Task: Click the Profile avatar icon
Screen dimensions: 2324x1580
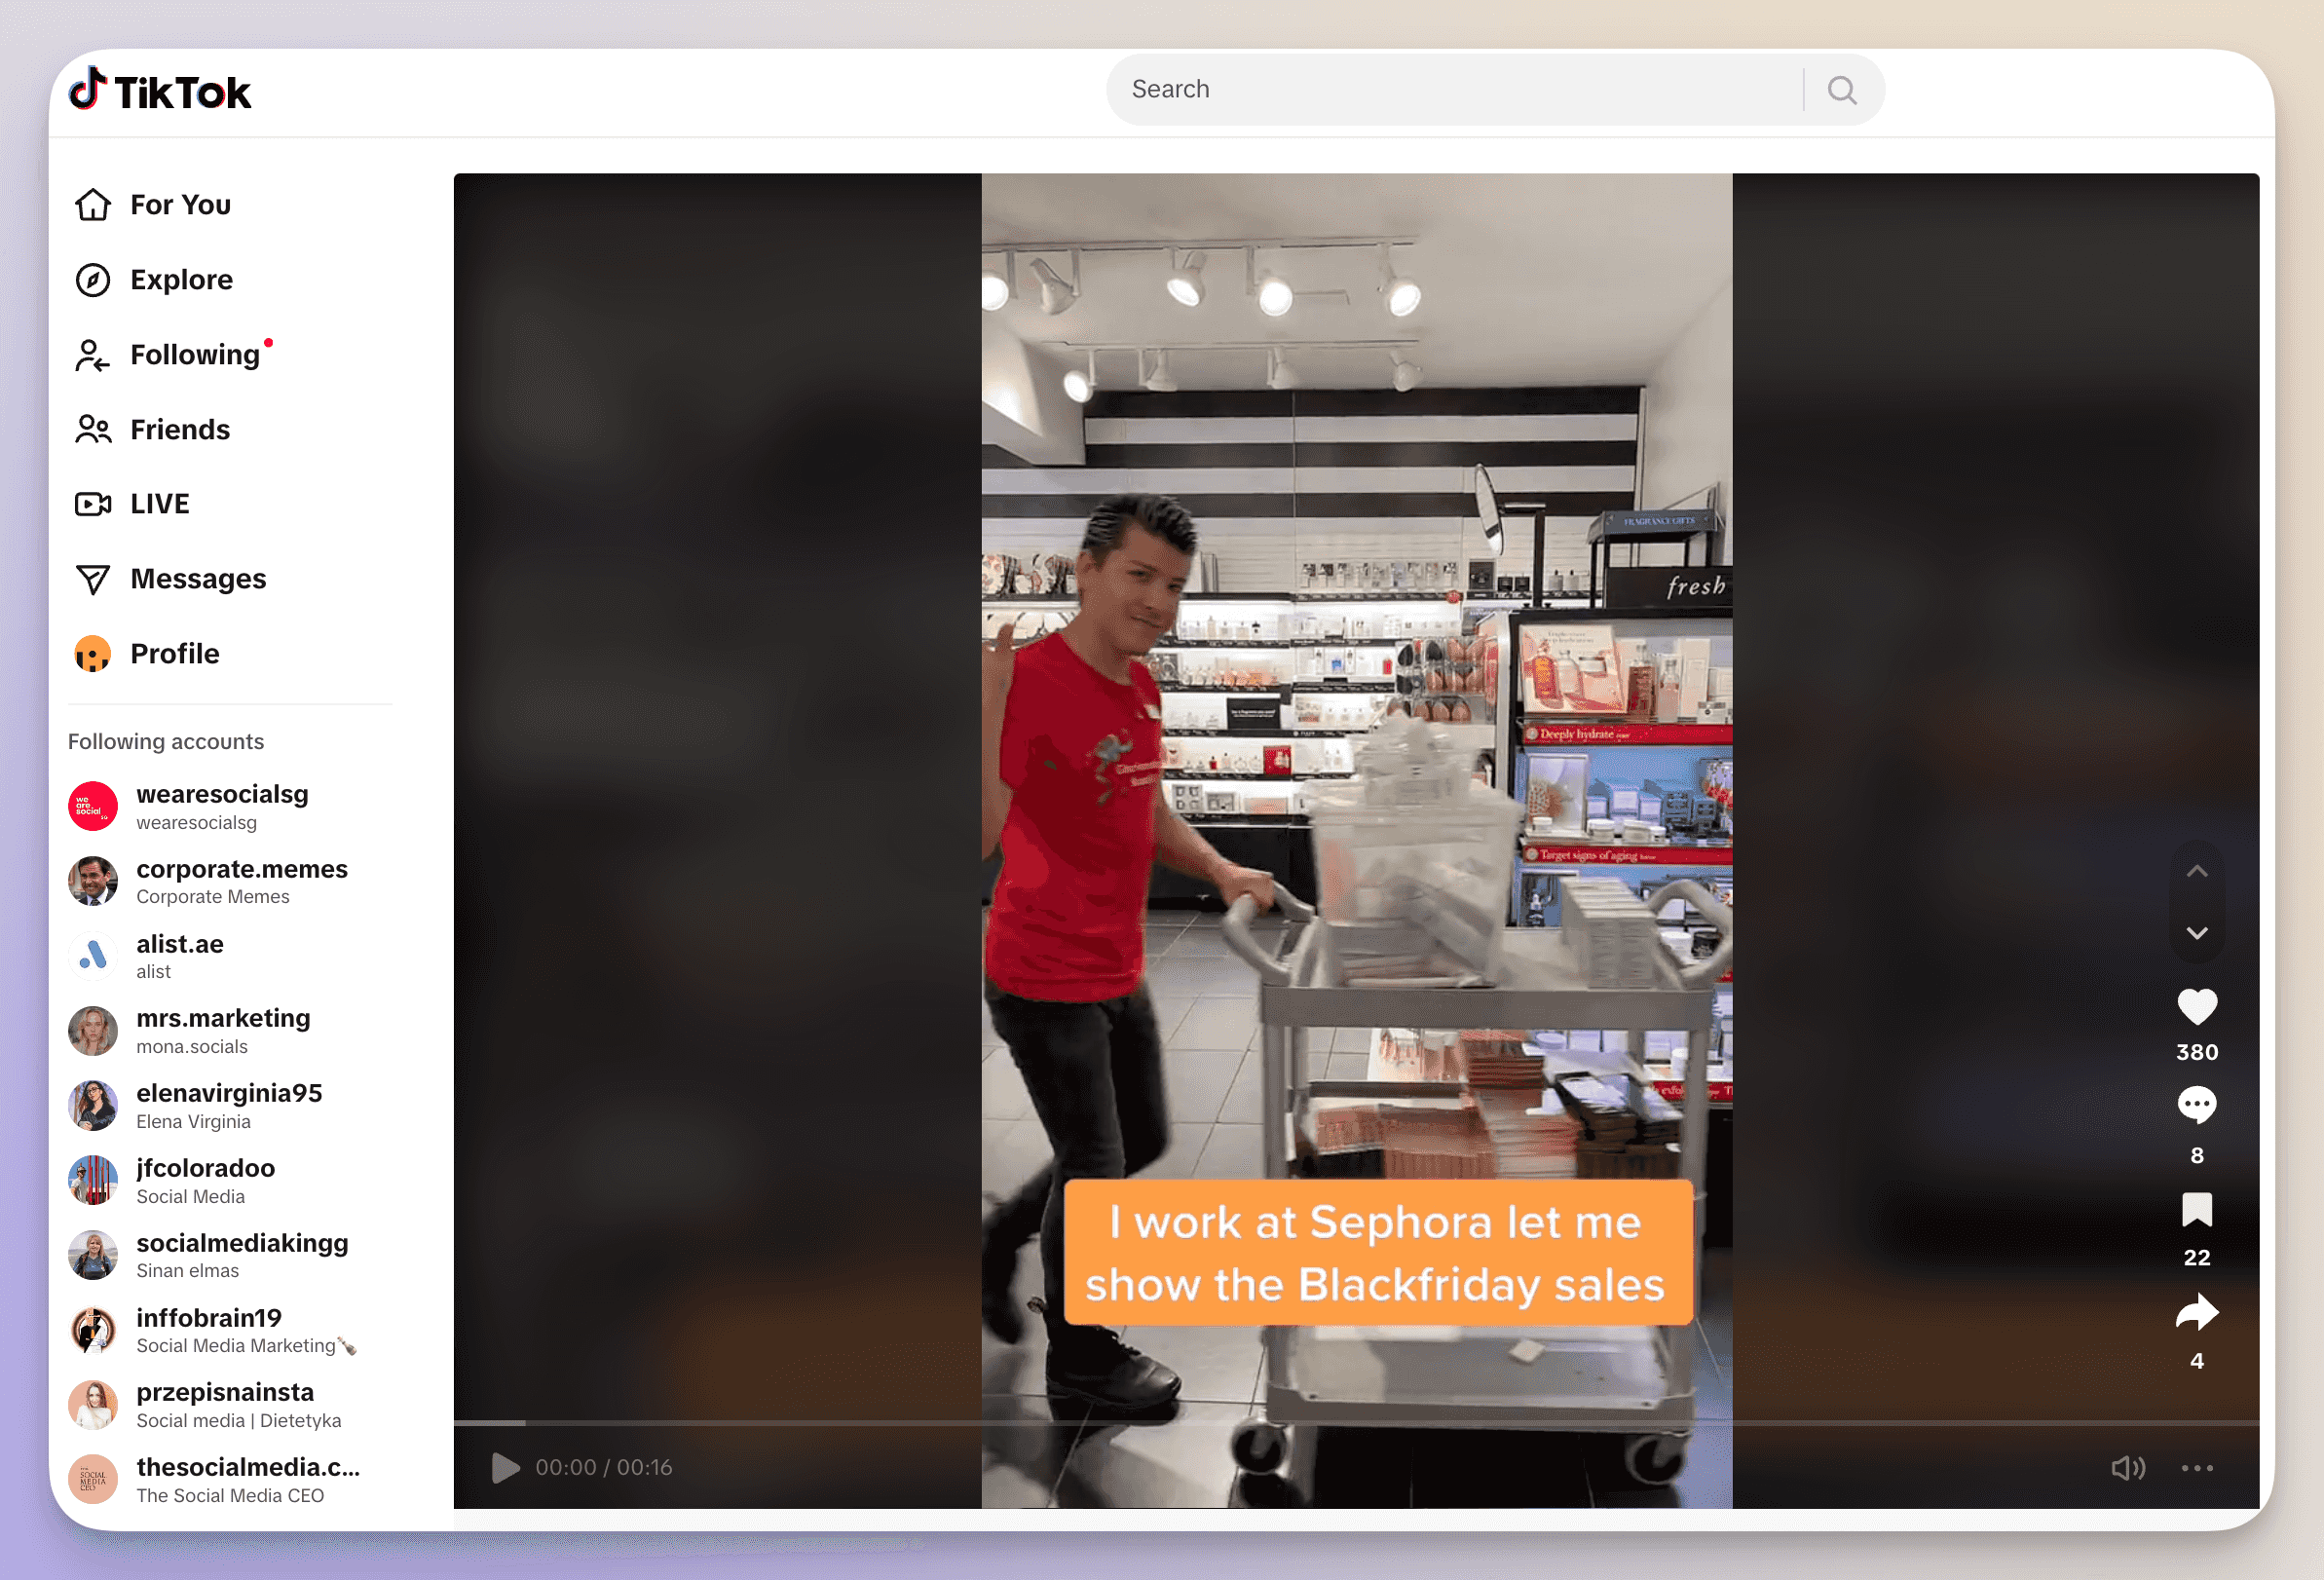Action: coord(93,654)
